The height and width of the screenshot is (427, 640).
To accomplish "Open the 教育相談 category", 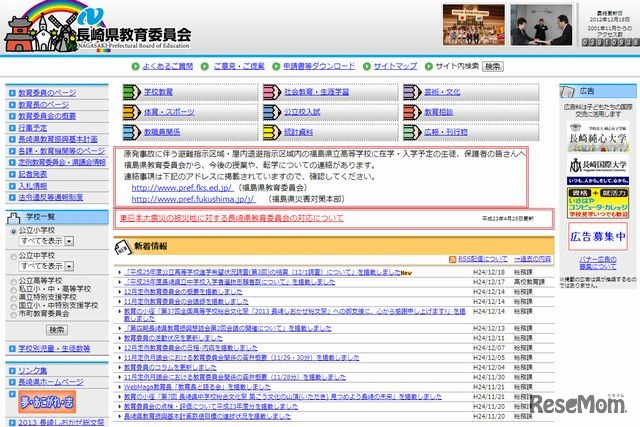I will pyautogui.click(x=439, y=112).
